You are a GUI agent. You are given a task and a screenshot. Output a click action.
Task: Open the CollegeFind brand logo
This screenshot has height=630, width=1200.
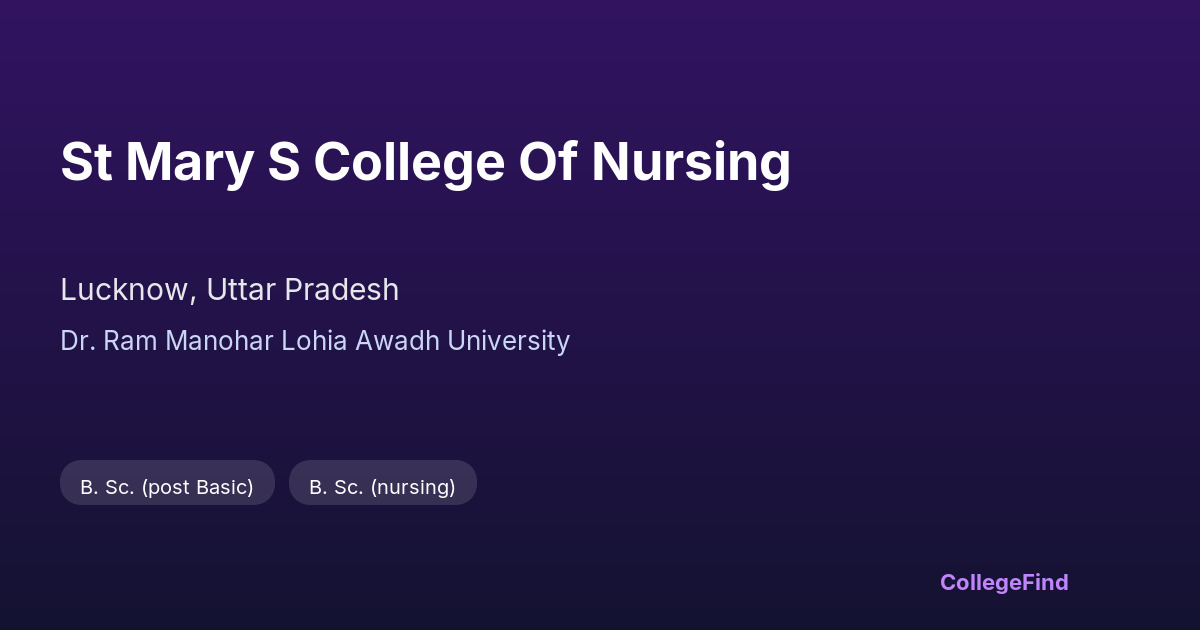[1003, 582]
